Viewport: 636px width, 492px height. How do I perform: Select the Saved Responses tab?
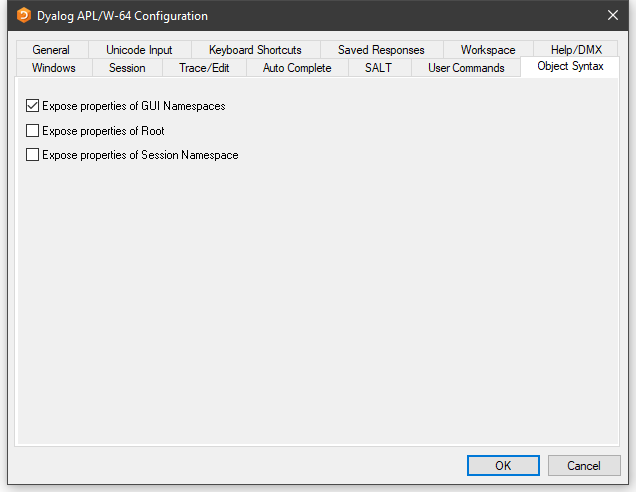pyautogui.click(x=381, y=50)
